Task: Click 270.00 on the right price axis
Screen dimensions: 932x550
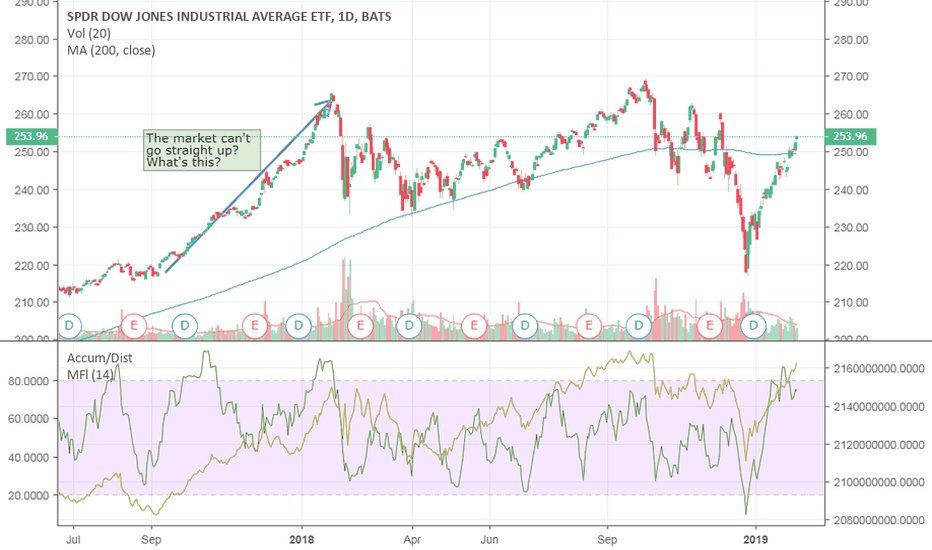Action: (x=851, y=77)
